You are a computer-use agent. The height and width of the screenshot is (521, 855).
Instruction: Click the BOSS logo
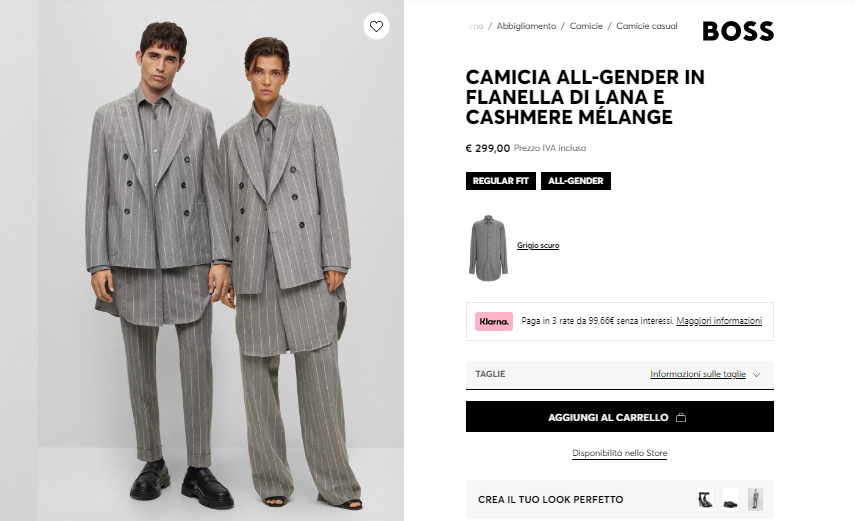(738, 31)
